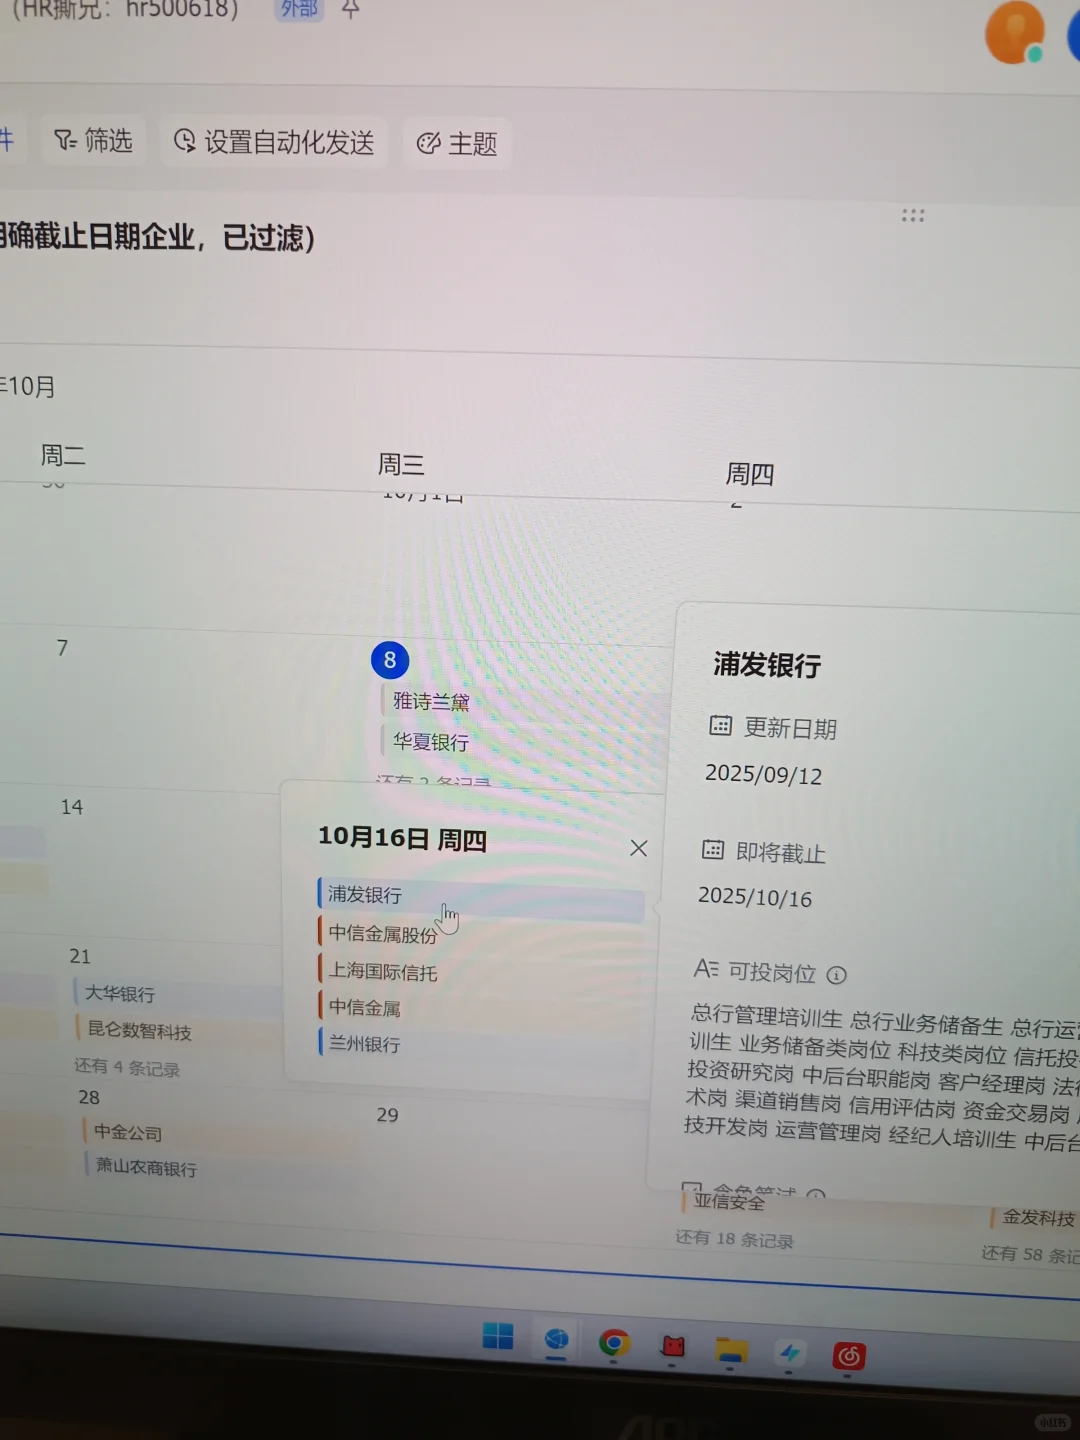Click calendar day 14 cell
Screen dimensions: 1080x1440
(x=72, y=807)
